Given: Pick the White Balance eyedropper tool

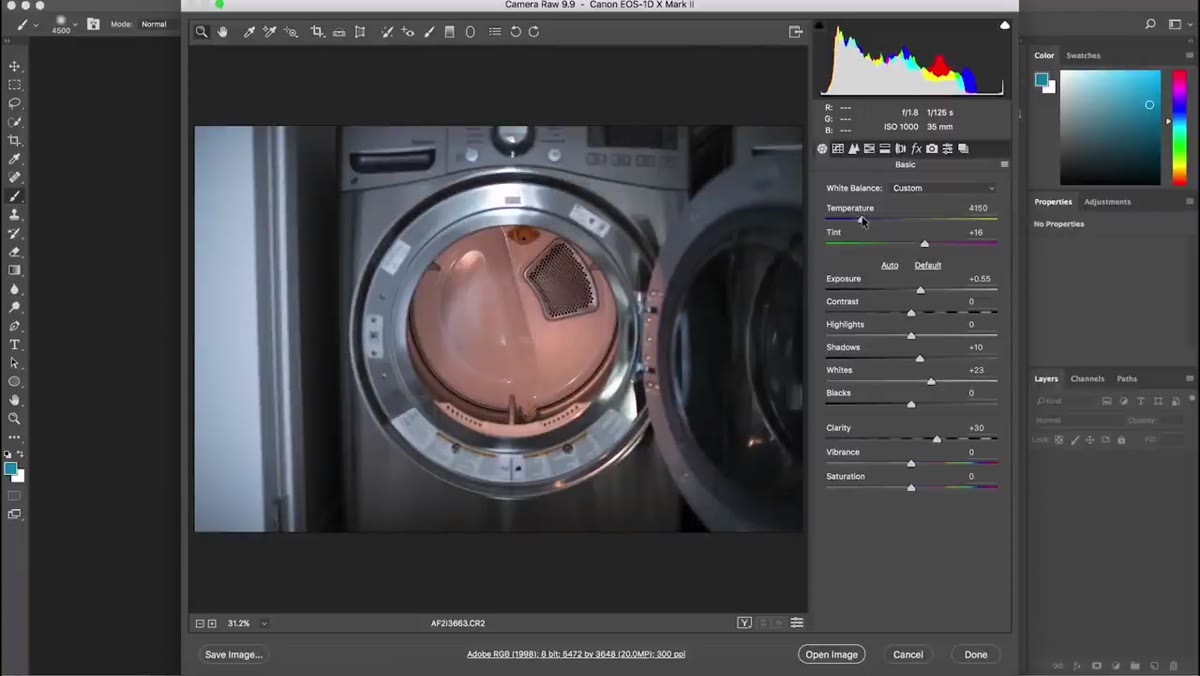Looking at the screenshot, I should point(249,32).
